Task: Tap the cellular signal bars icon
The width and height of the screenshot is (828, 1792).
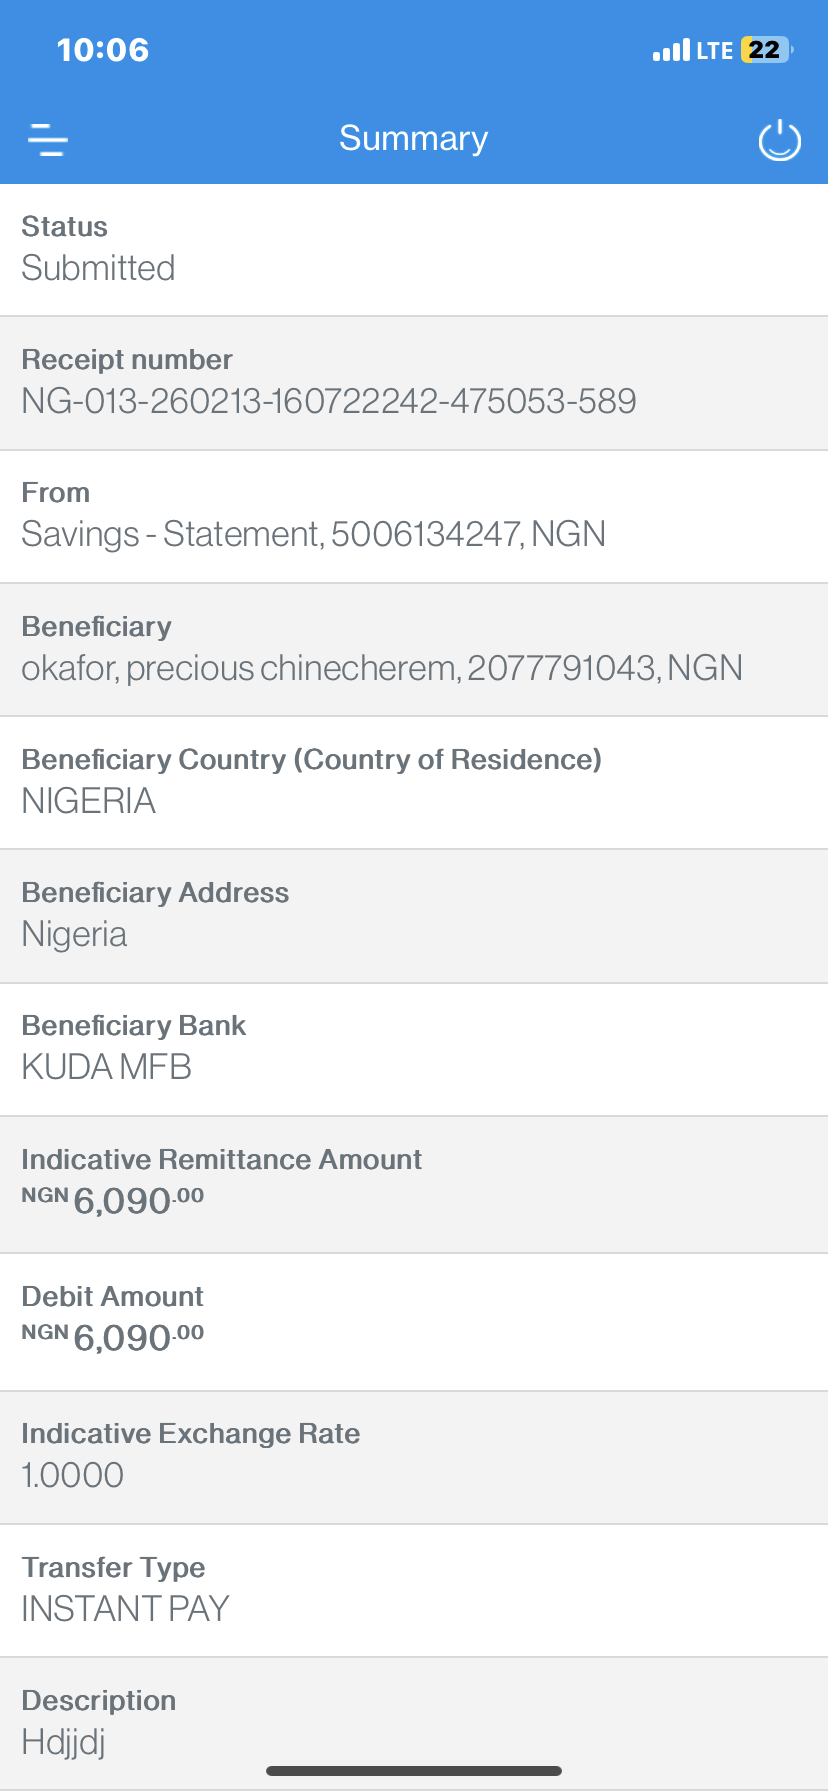Action: point(671,50)
